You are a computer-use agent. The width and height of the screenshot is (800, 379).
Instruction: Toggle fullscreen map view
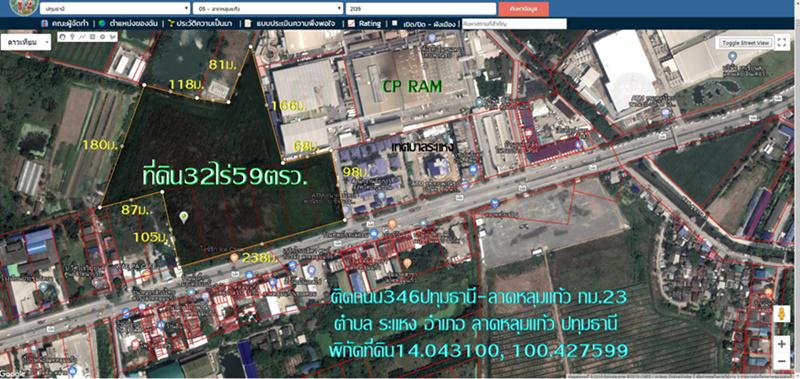(783, 43)
